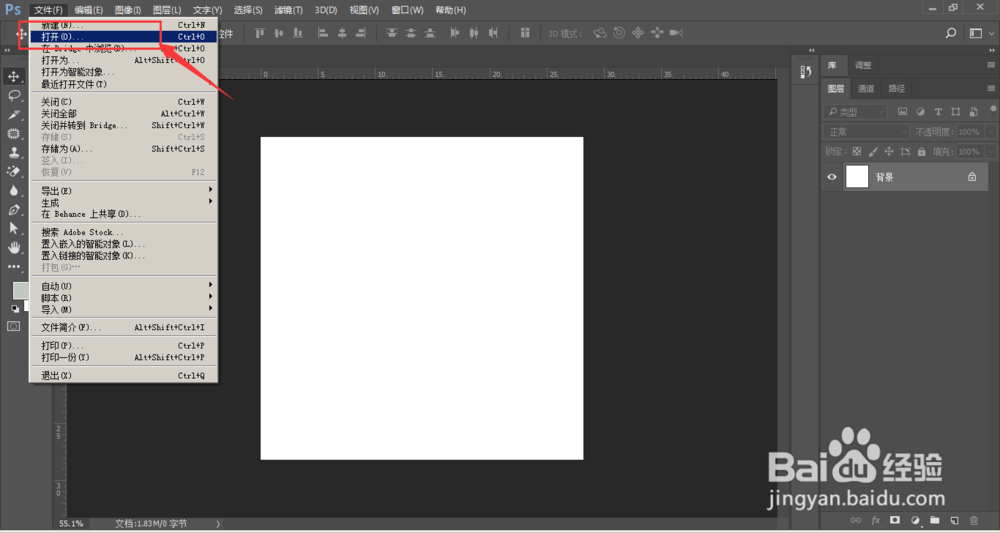
Task: Open the collapsed History panel icon
Action: click(x=805, y=73)
